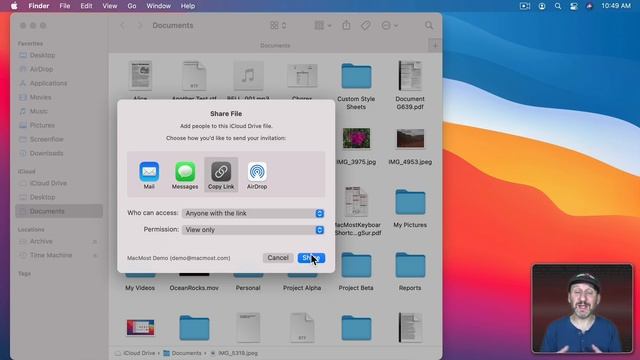Open the Edit menu
Screen dimensions: 640x360
tap(86, 6)
